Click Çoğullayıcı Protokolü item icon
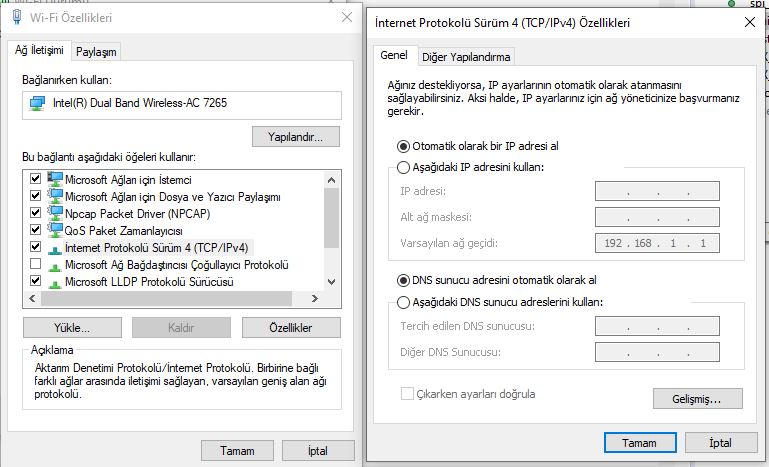The image size is (769, 467). pyautogui.click(x=55, y=267)
